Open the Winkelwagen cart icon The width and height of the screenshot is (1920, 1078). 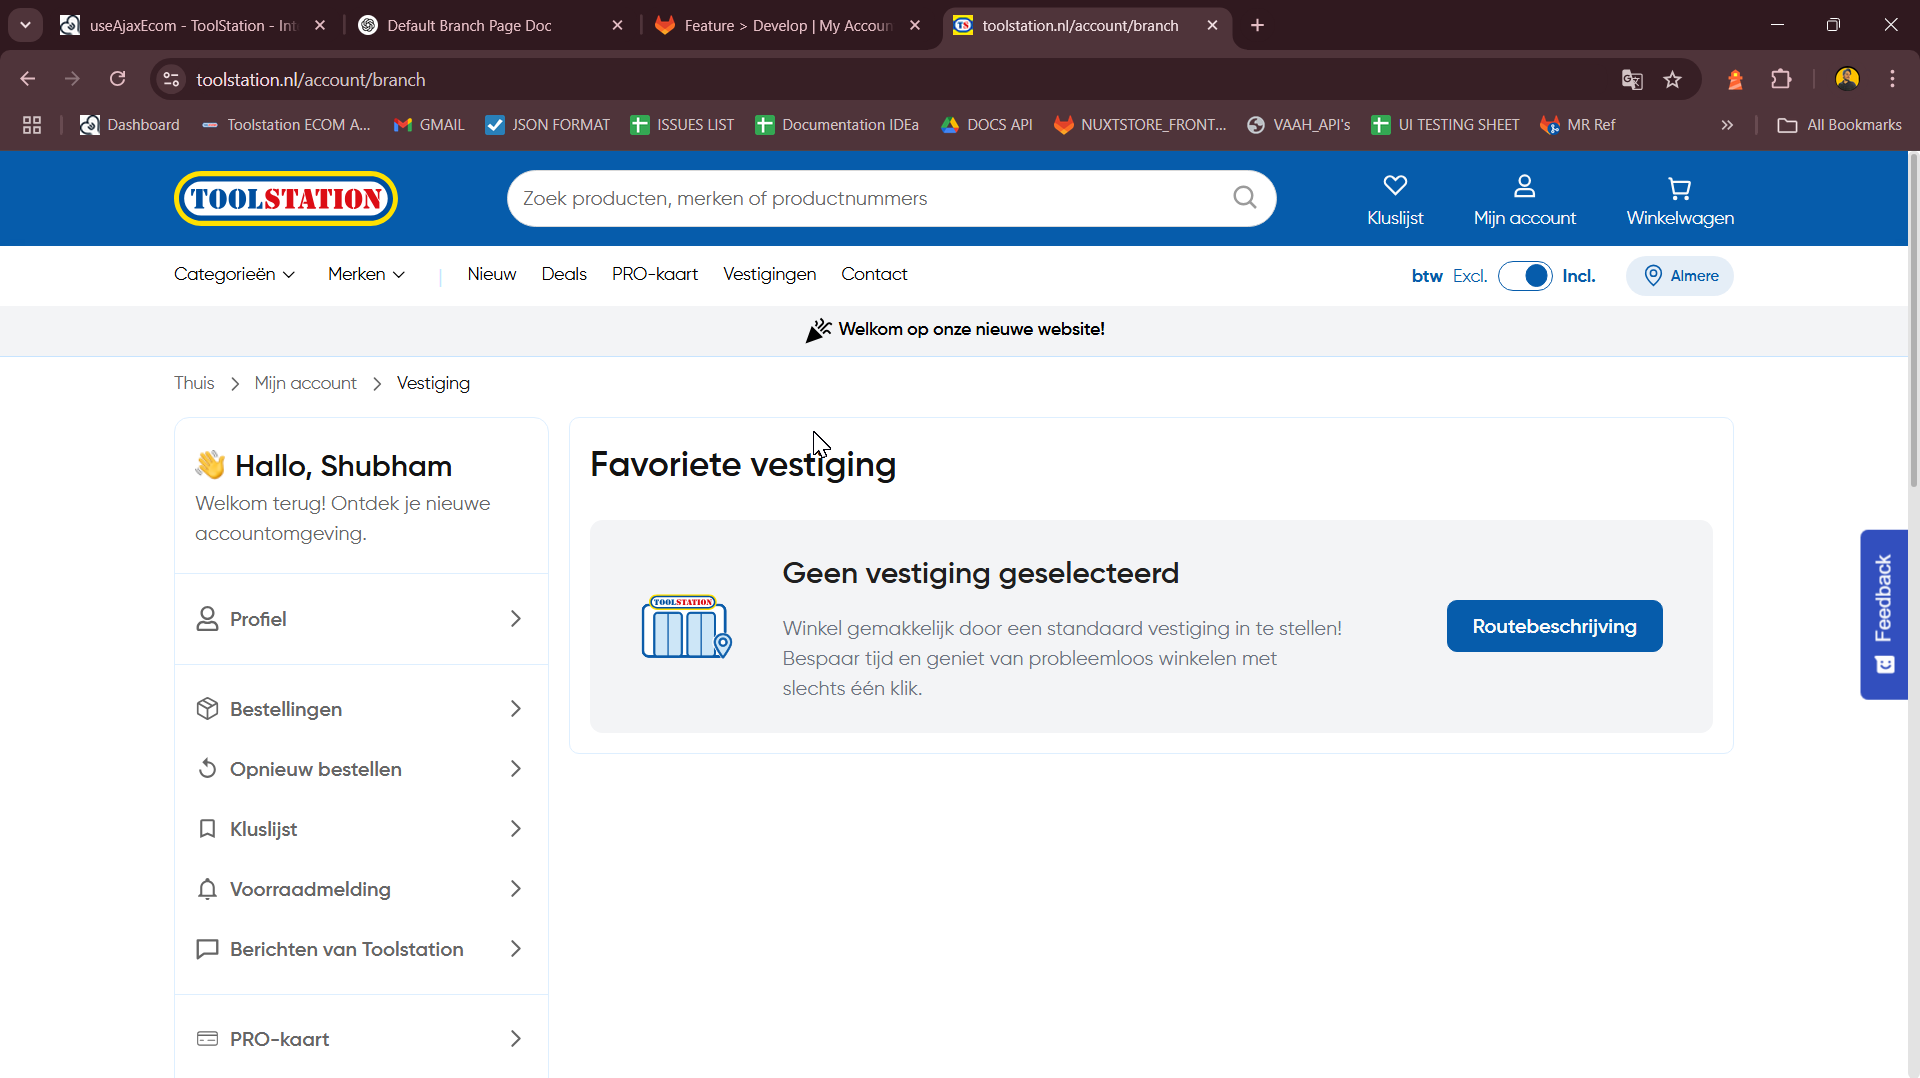pos(1679,188)
